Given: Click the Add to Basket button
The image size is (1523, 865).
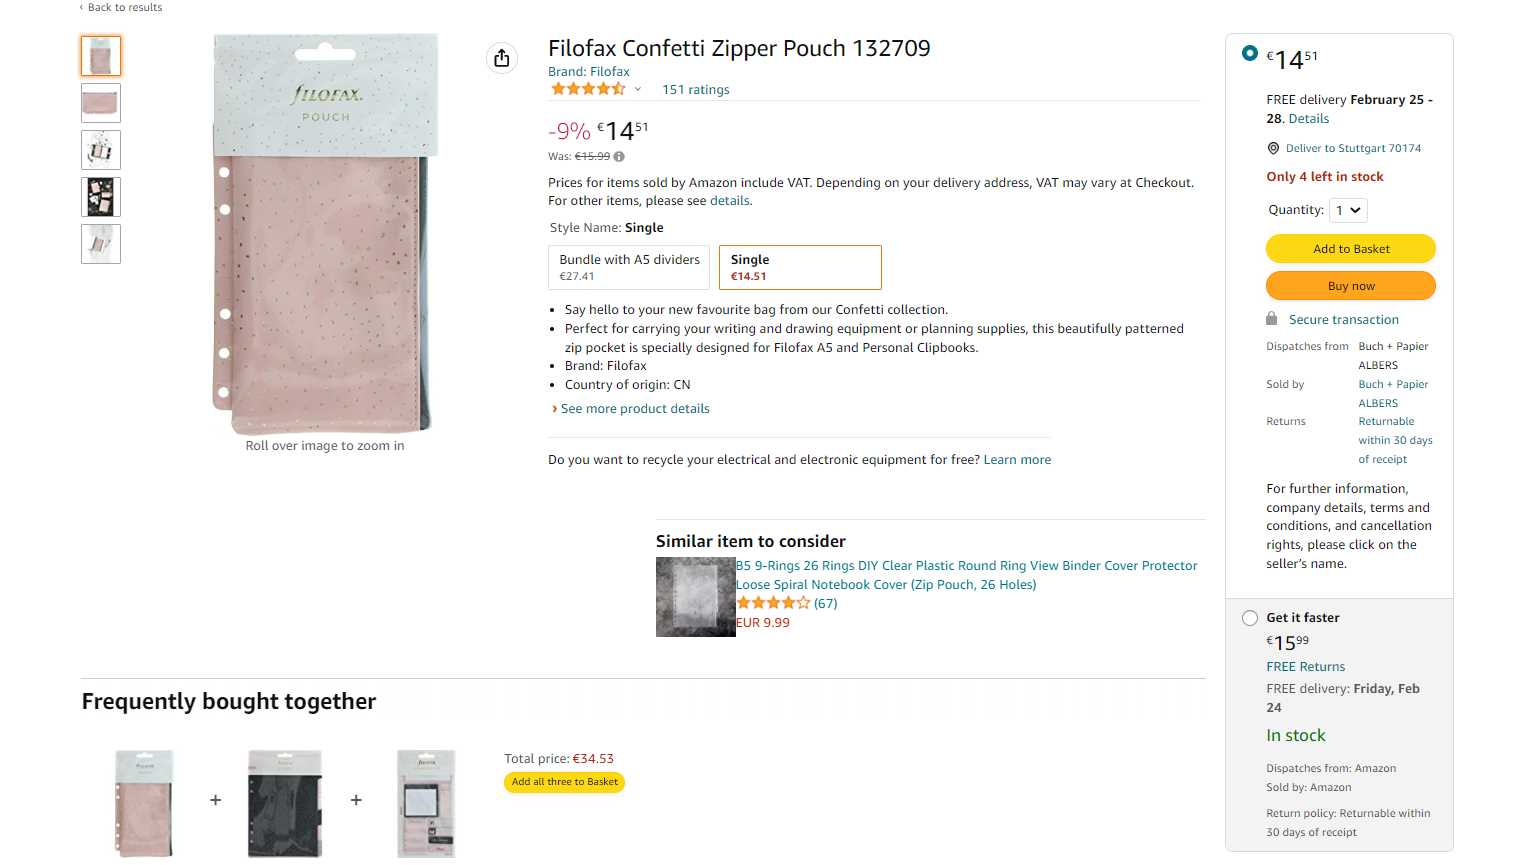Looking at the screenshot, I should (1351, 249).
